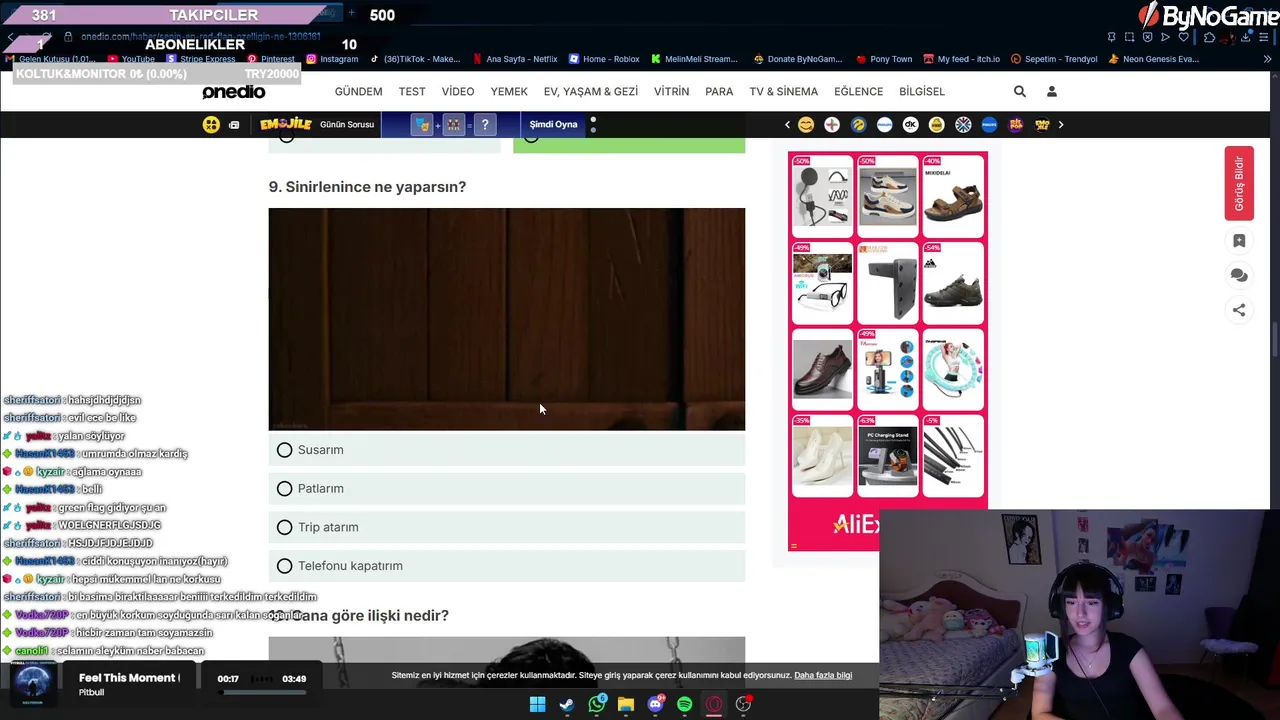The width and height of the screenshot is (1280, 720).
Task: Open File Explorer from the taskbar
Action: click(x=626, y=704)
